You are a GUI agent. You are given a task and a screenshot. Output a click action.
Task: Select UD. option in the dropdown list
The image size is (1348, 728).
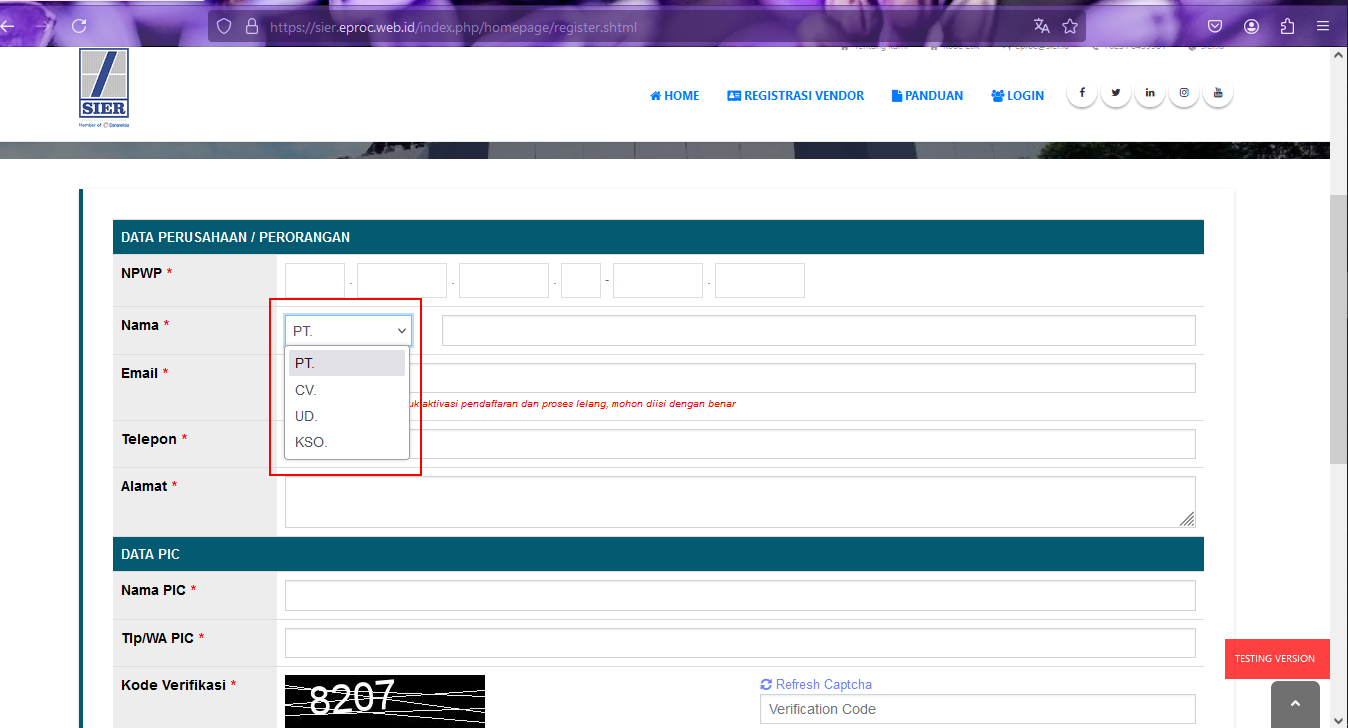click(x=347, y=416)
